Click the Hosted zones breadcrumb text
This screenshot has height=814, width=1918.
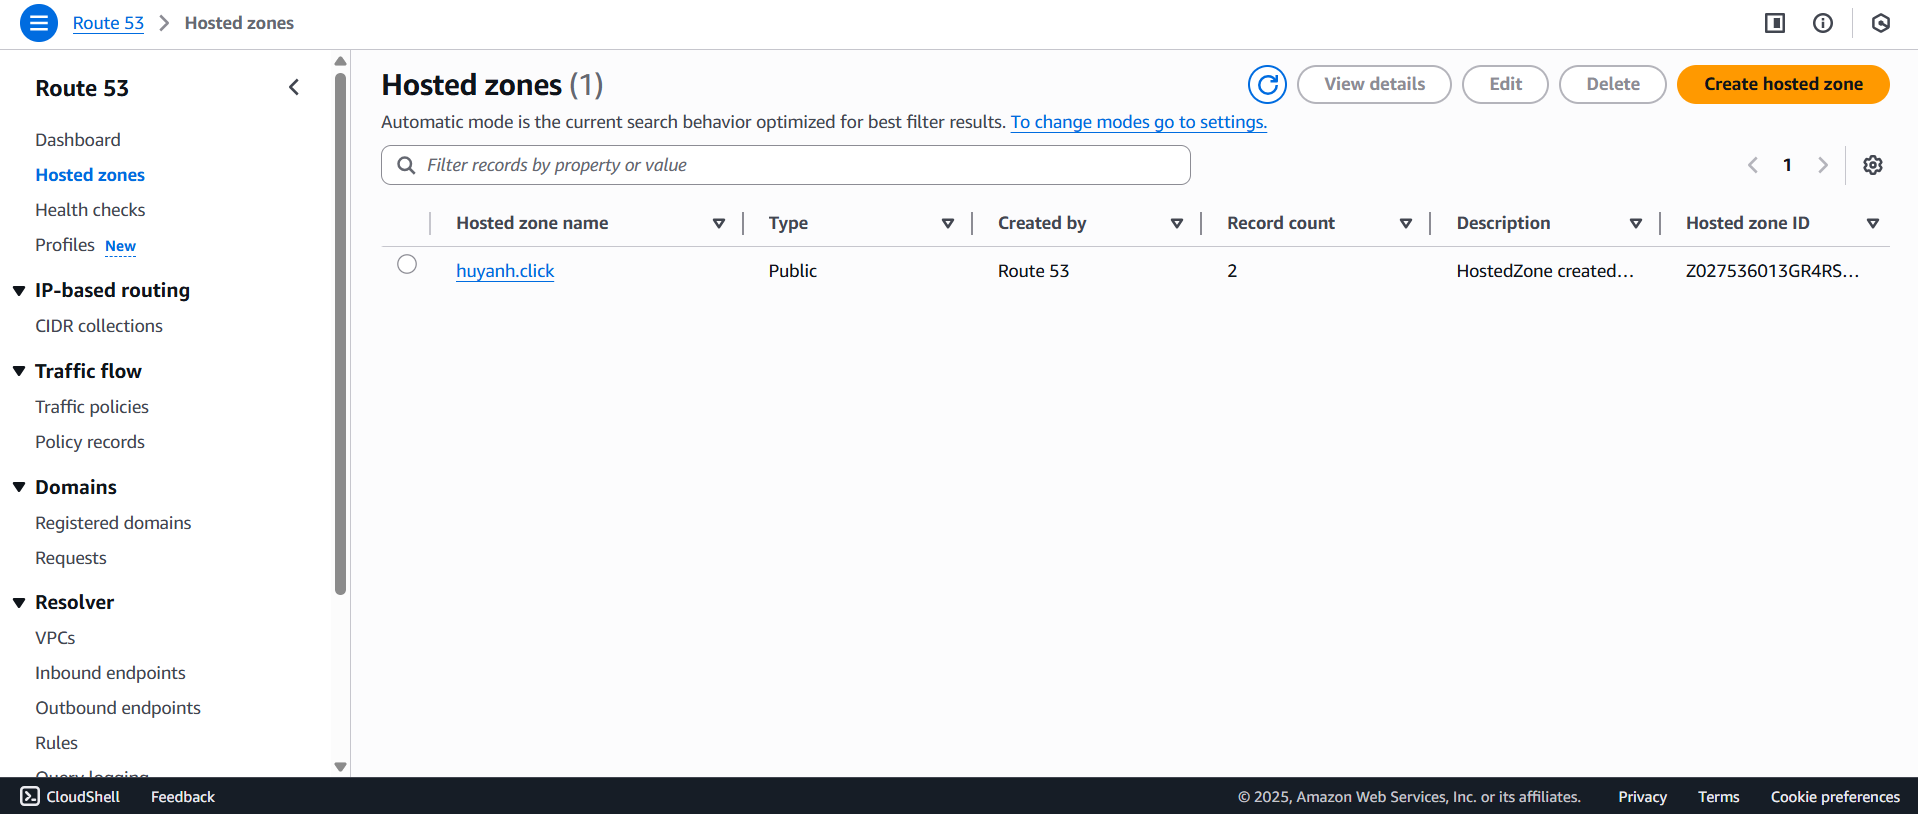coord(239,23)
